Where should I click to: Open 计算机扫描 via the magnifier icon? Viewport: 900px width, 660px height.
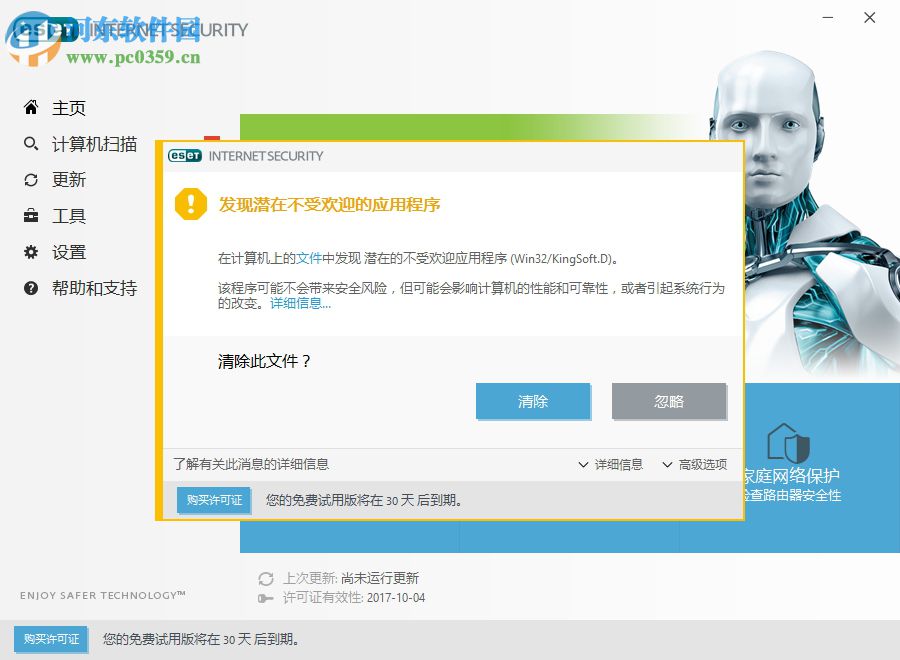point(31,143)
